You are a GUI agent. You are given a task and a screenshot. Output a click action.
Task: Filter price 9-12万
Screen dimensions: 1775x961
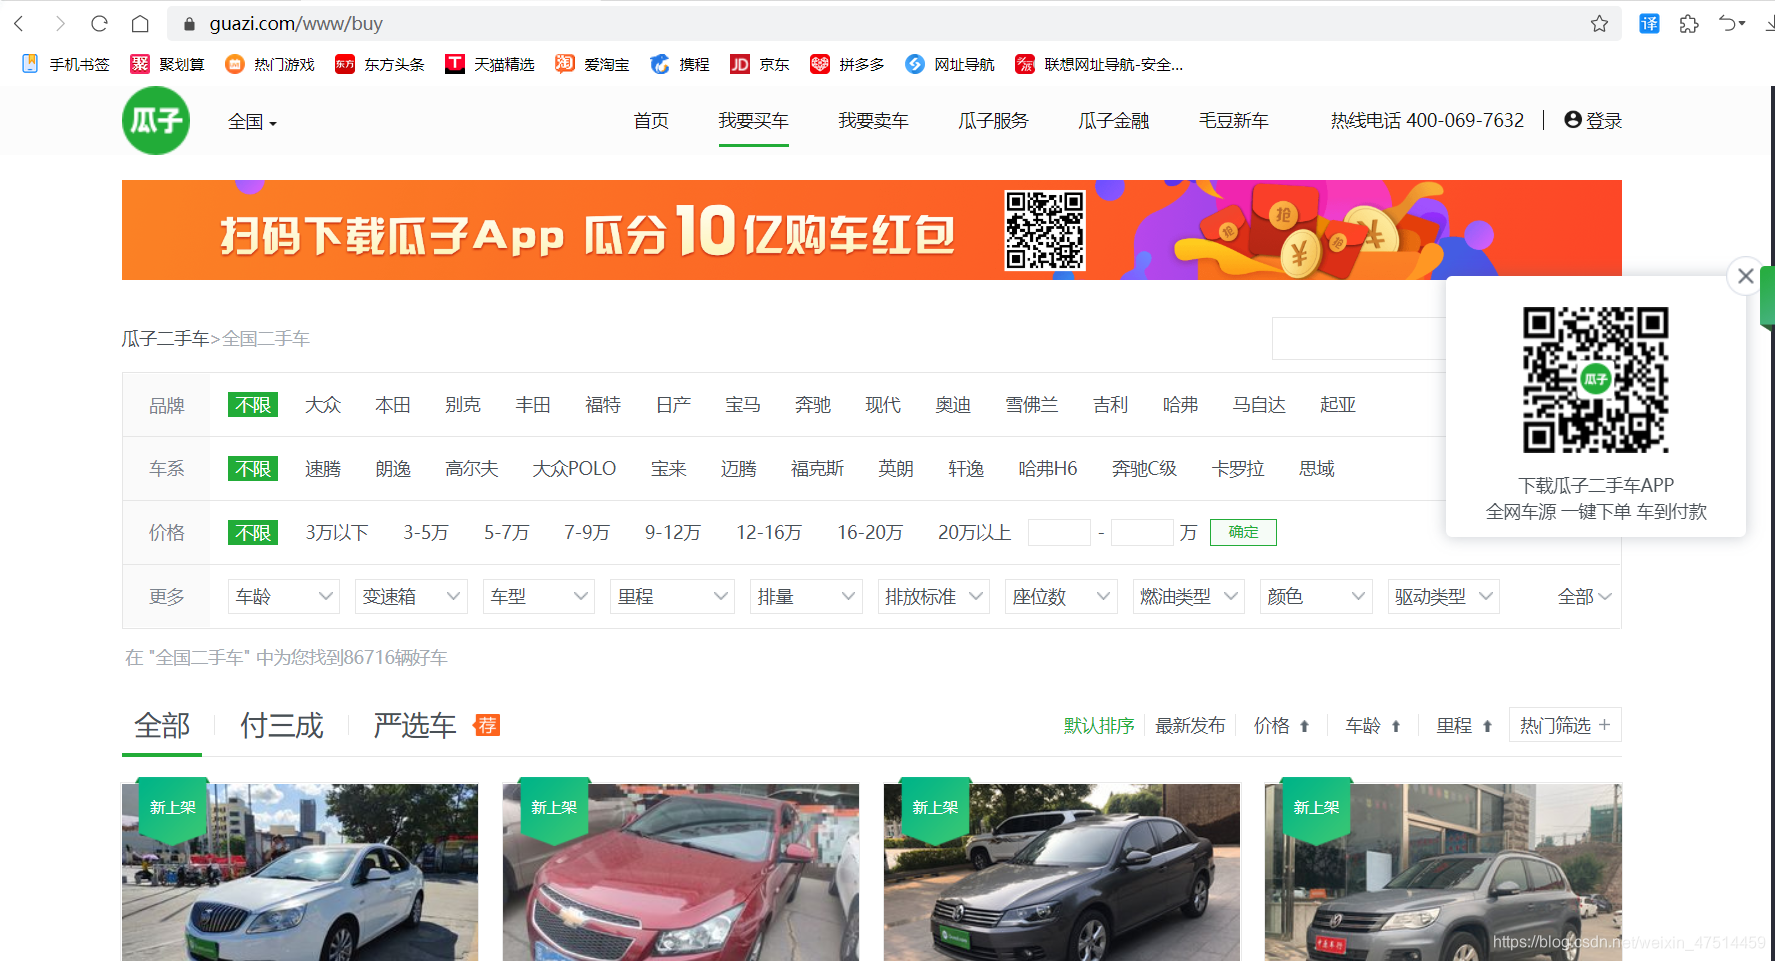673,533
